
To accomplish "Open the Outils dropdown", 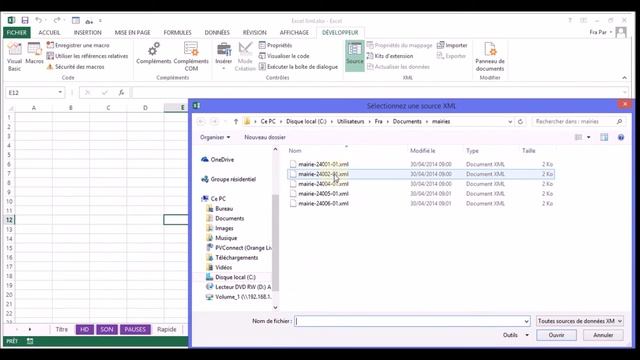I will click(516, 335).
